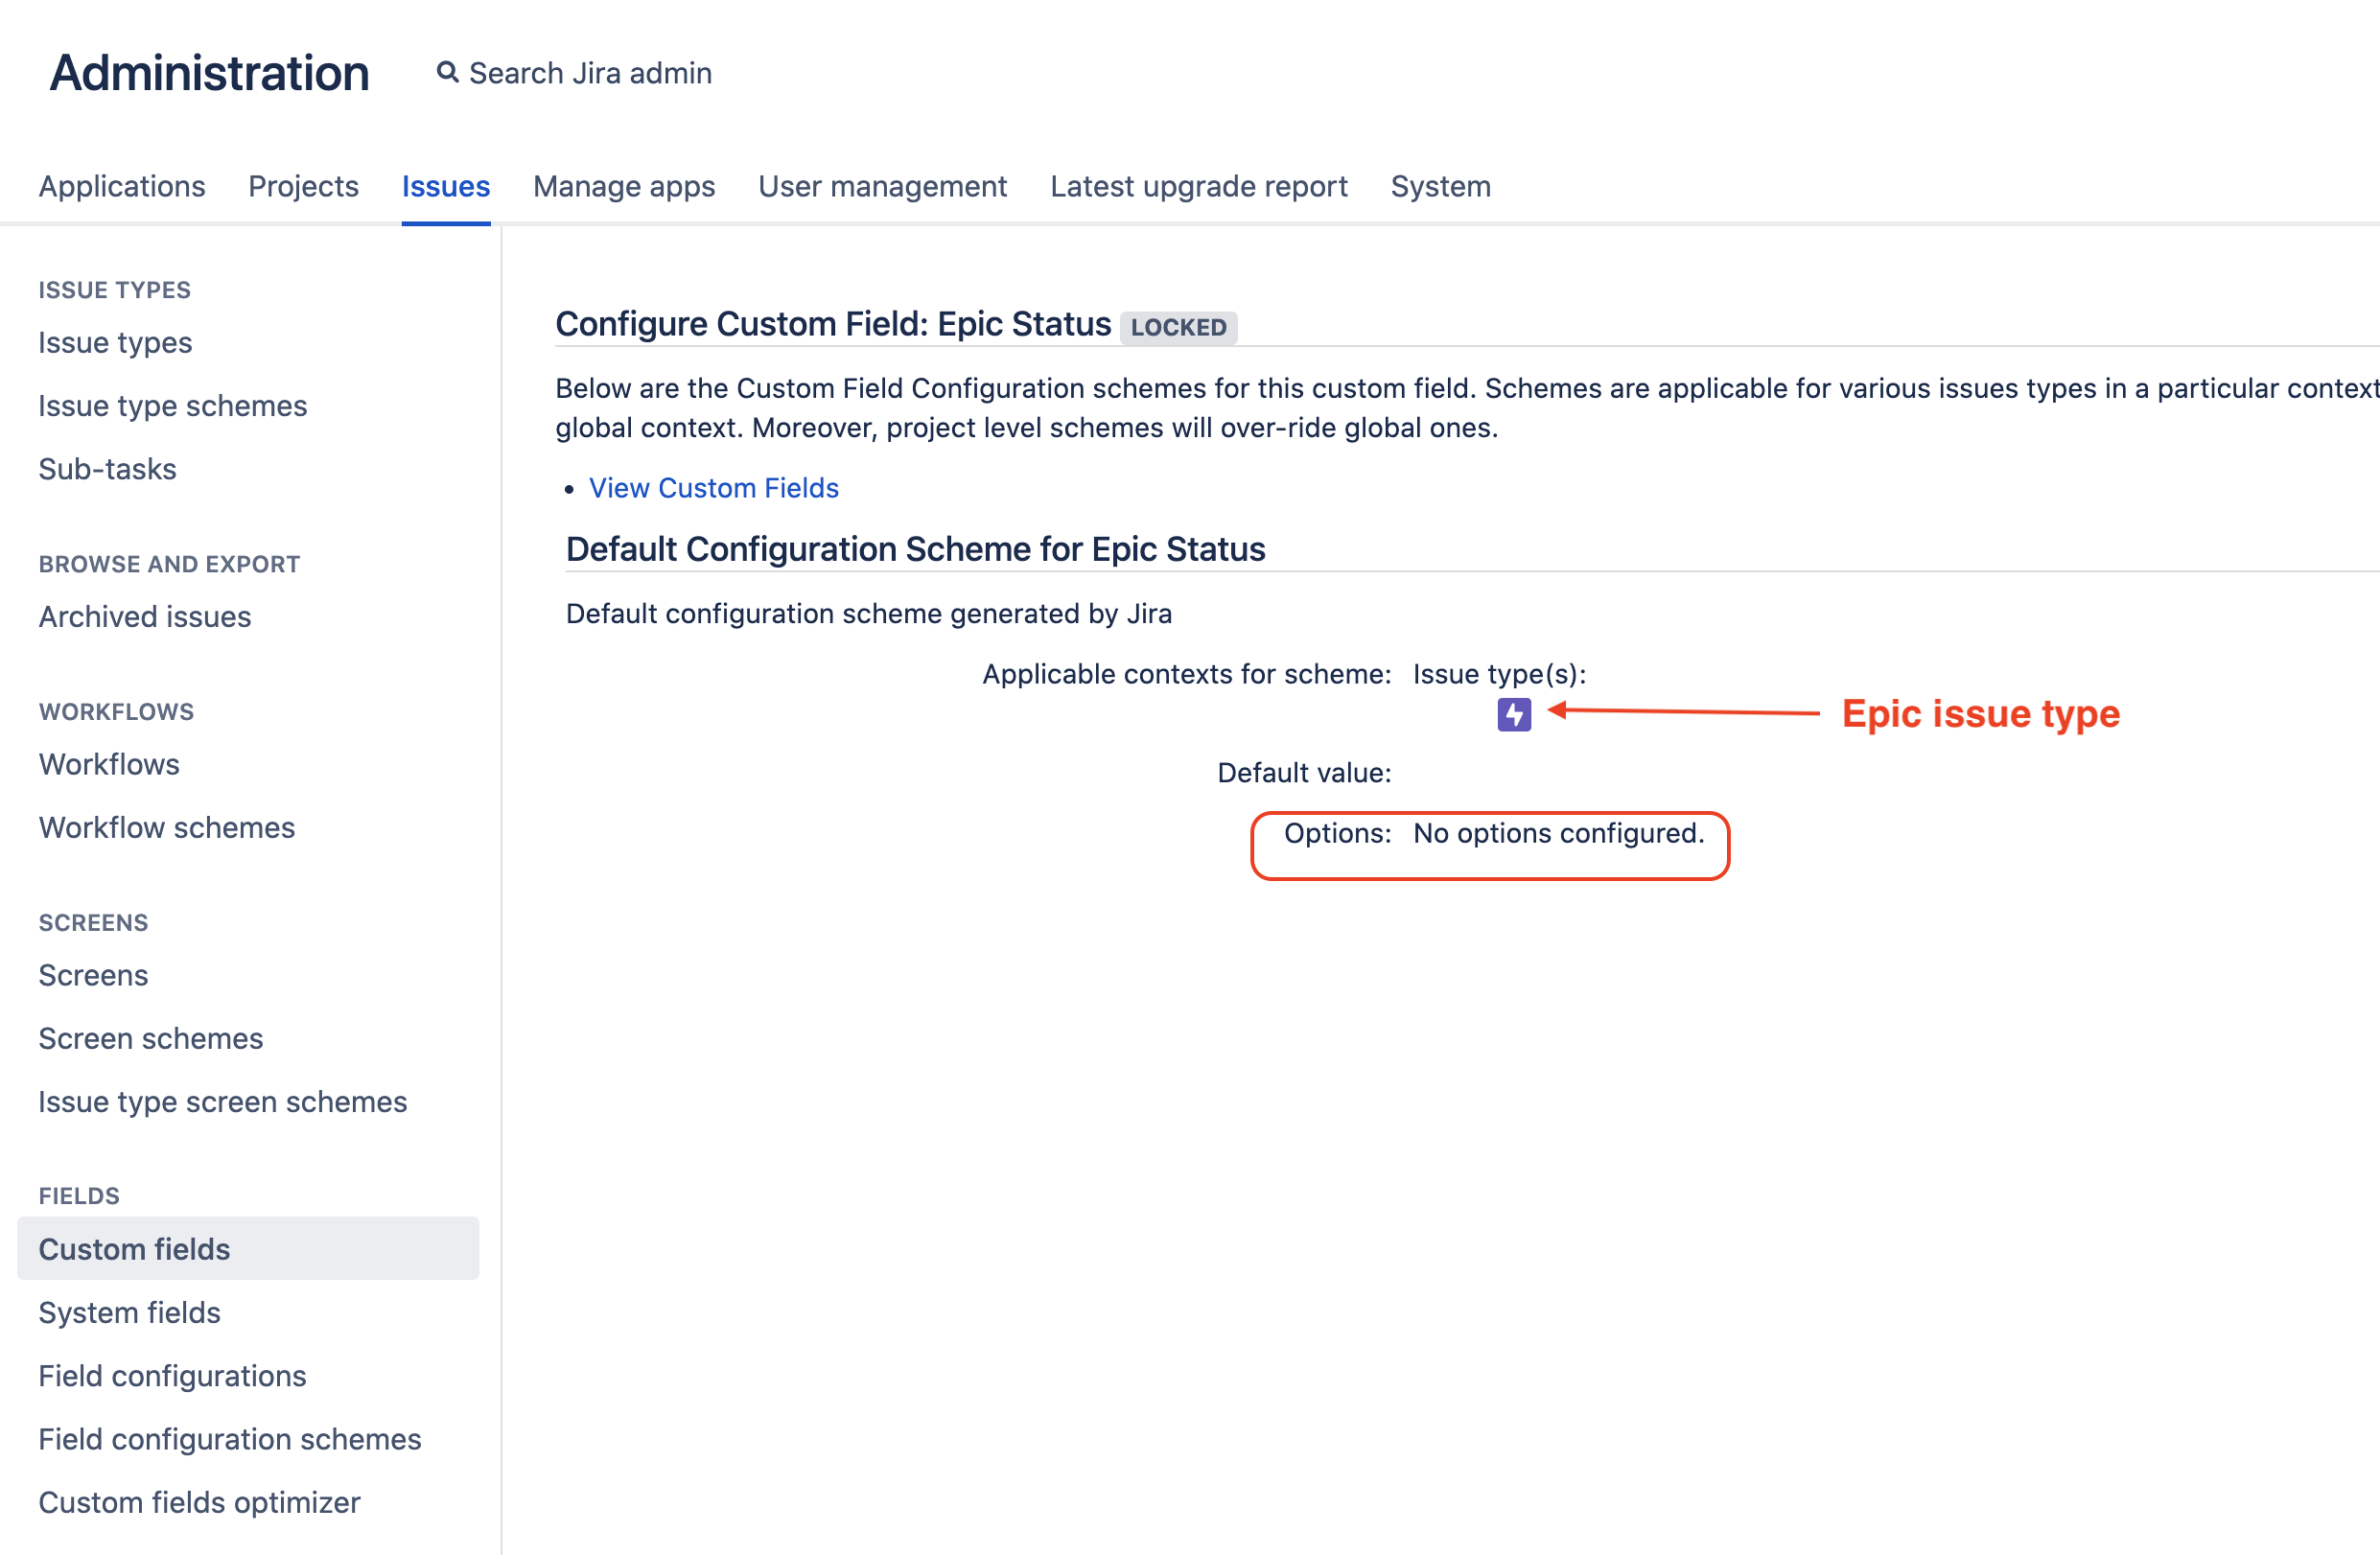
Task: Open the Latest upgrade report tab
Action: point(1198,186)
